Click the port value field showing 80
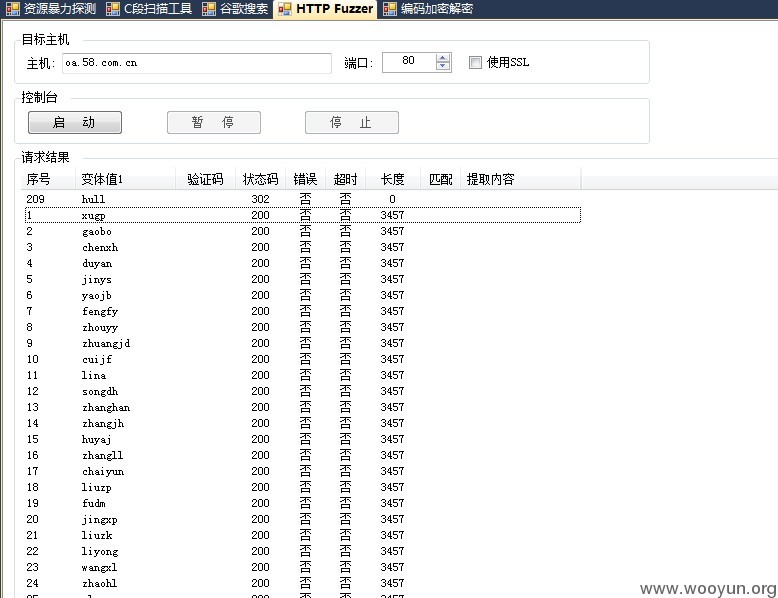 click(x=409, y=62)
